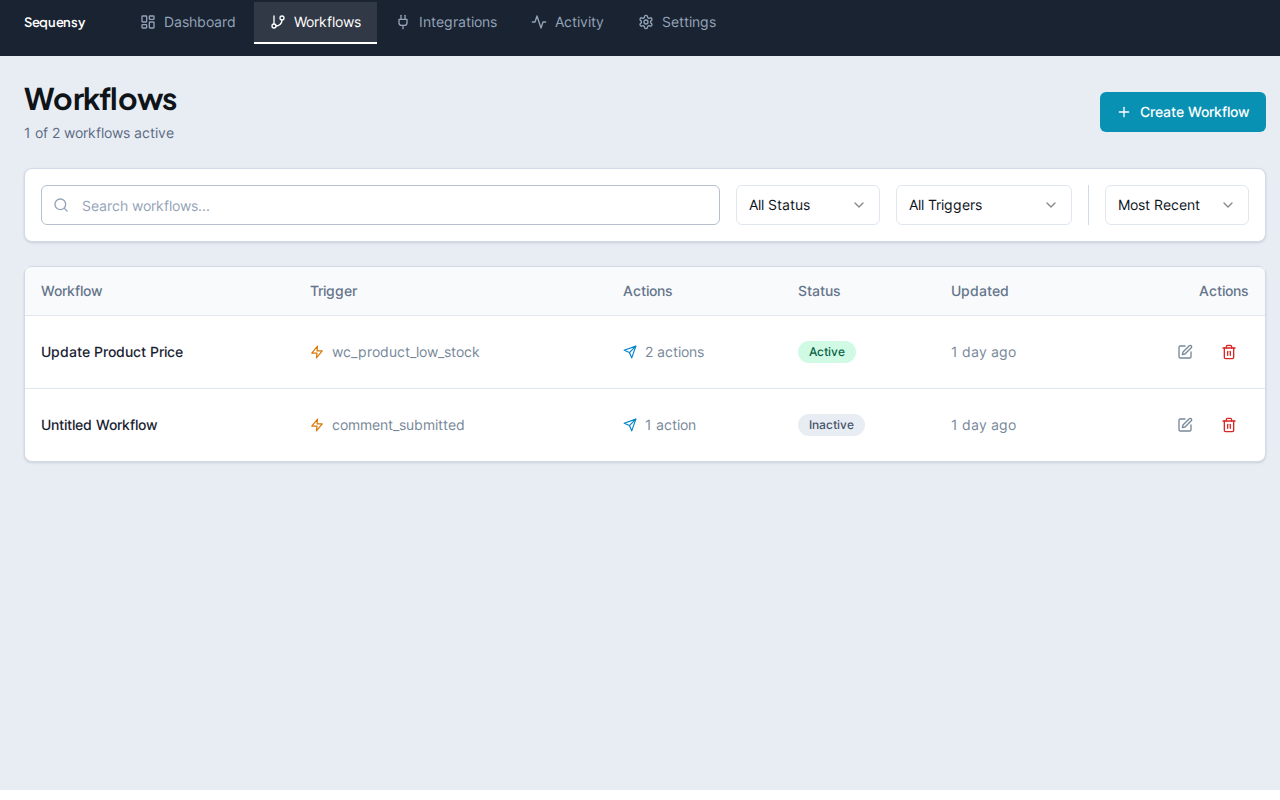Click the lightning icon next to comment_submitted
The image size is (1280, 800).
click(317, 425)
